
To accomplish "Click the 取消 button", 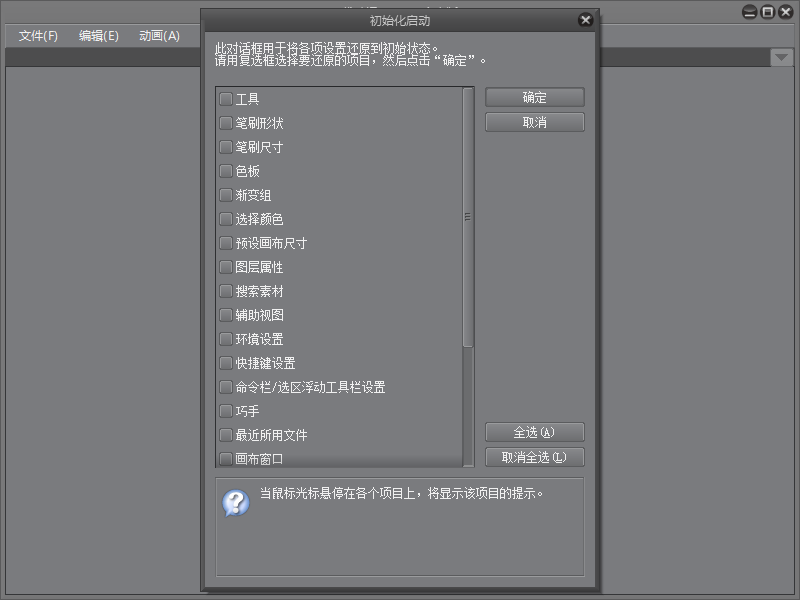I will tap(534, 122).
